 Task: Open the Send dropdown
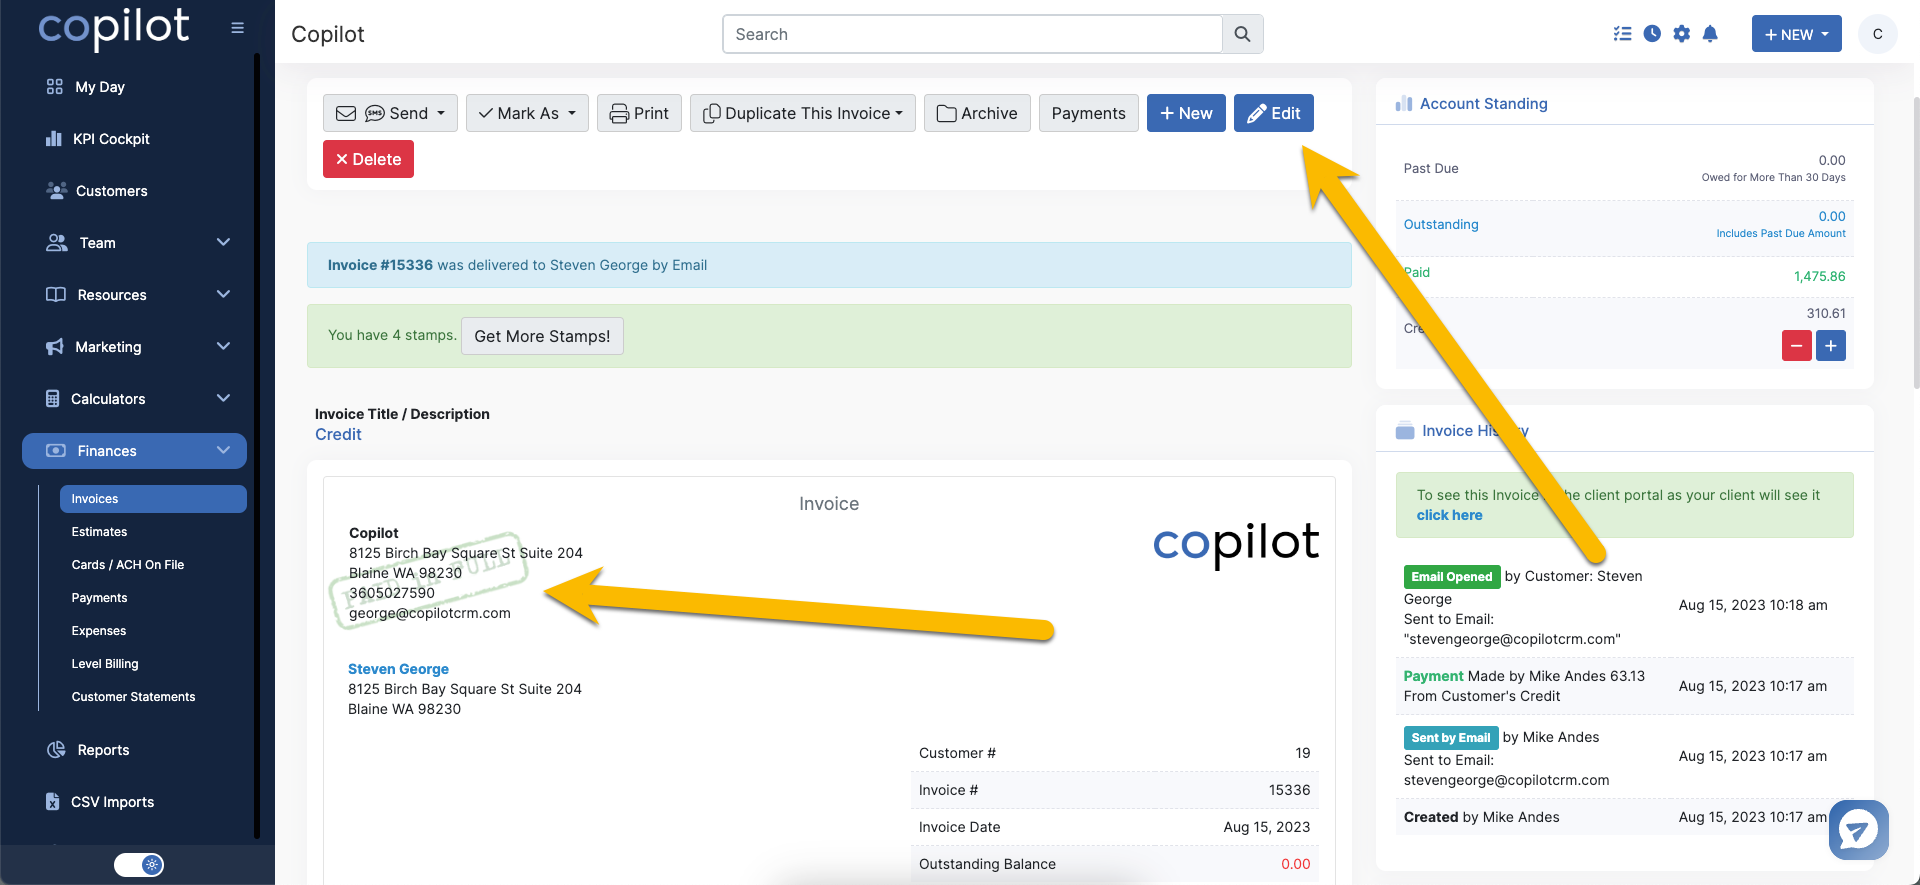(390, 113)
